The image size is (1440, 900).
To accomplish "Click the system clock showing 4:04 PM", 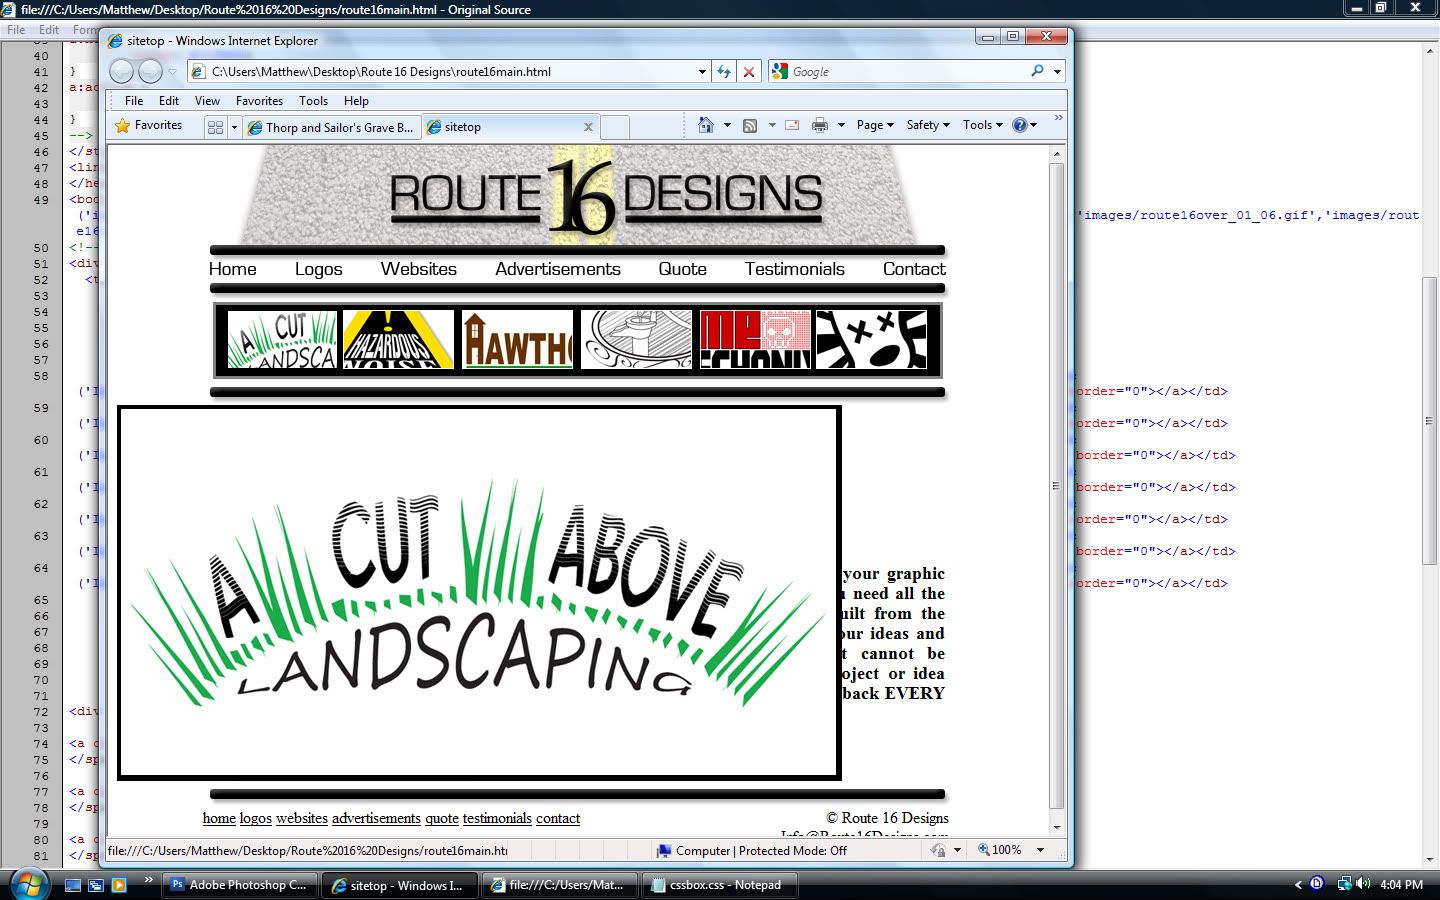I will pos(1401,885).
